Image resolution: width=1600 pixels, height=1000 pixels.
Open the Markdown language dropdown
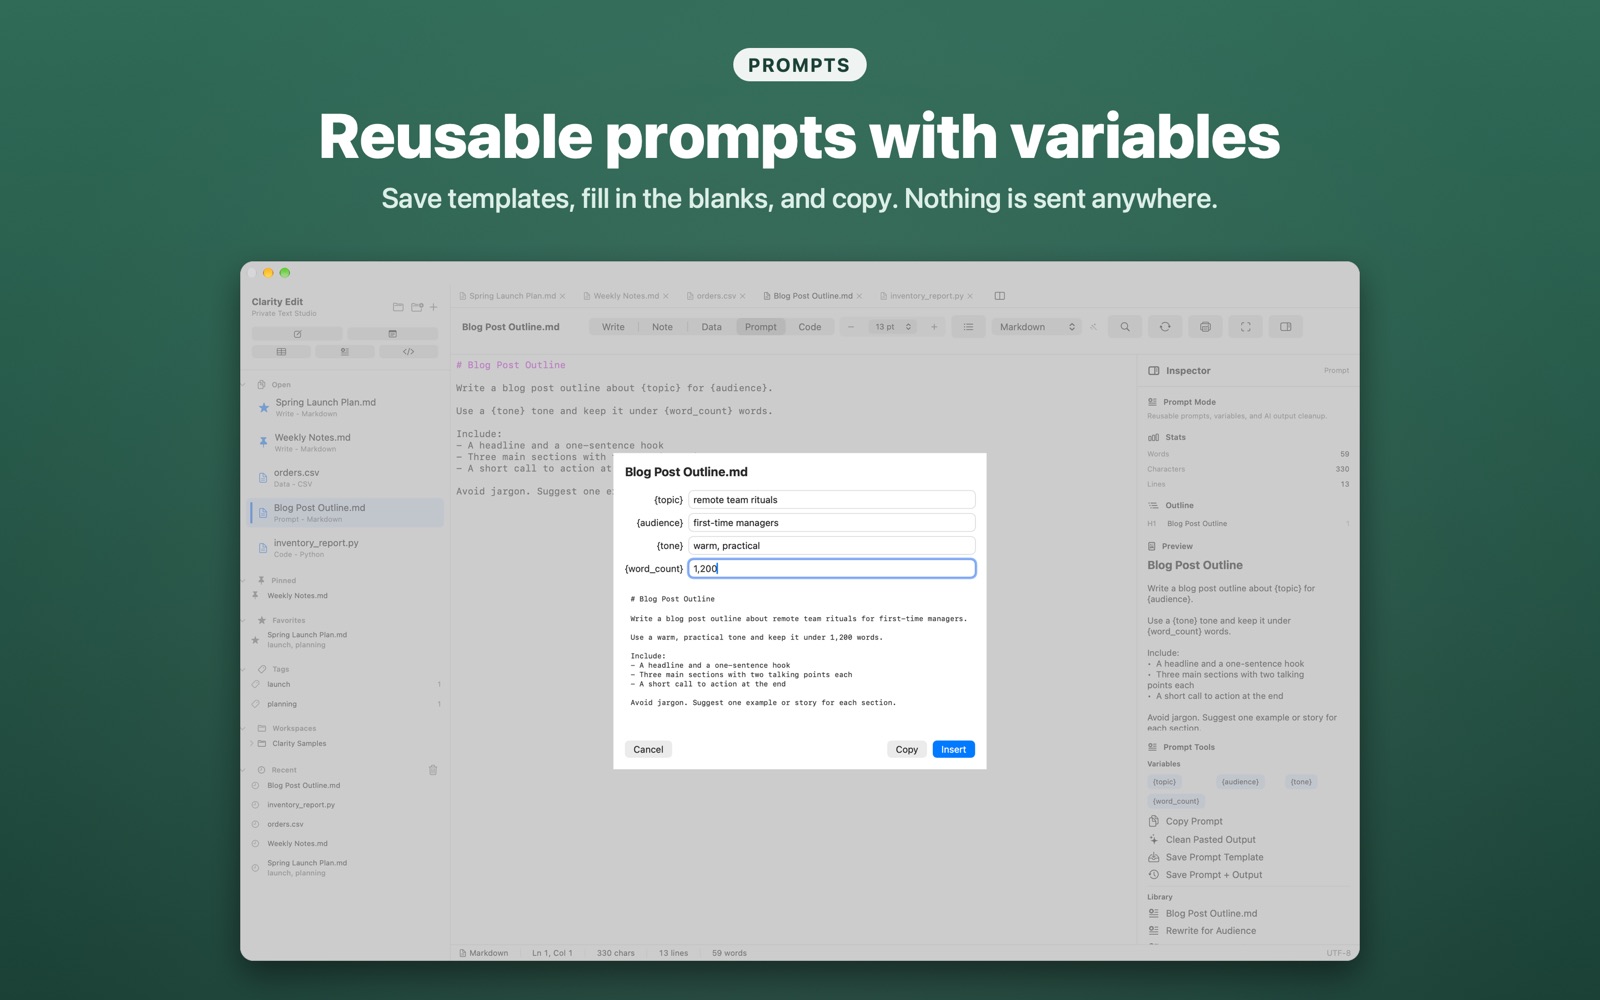pos(1036,327)
